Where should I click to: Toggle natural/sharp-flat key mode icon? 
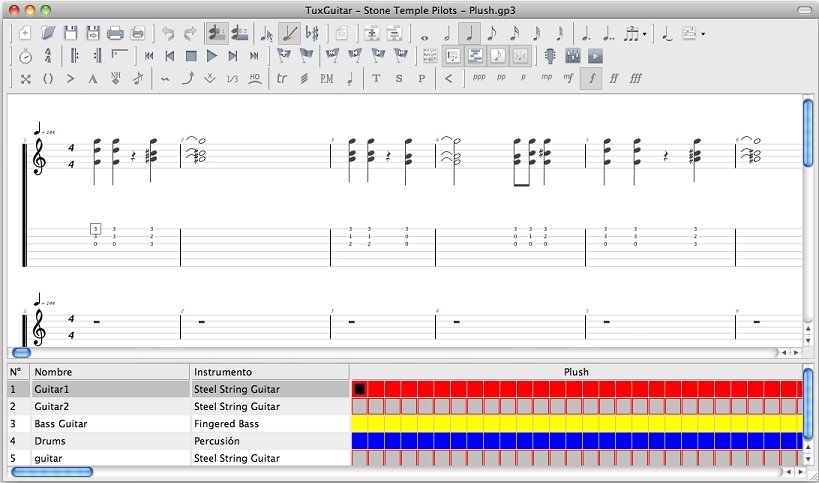(312, 33)
